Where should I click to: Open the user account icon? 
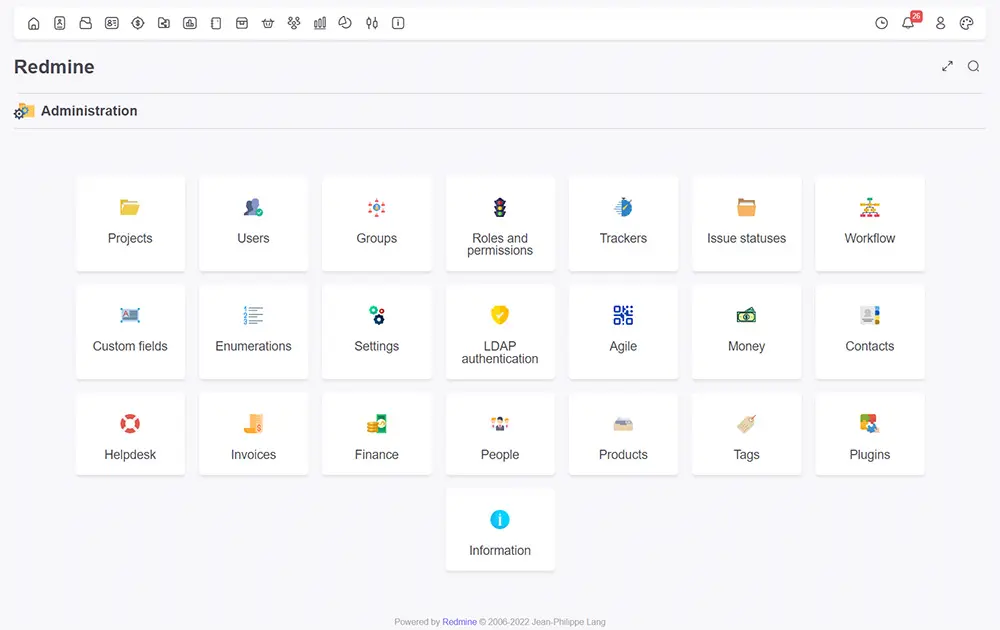[x=940, y=24]
